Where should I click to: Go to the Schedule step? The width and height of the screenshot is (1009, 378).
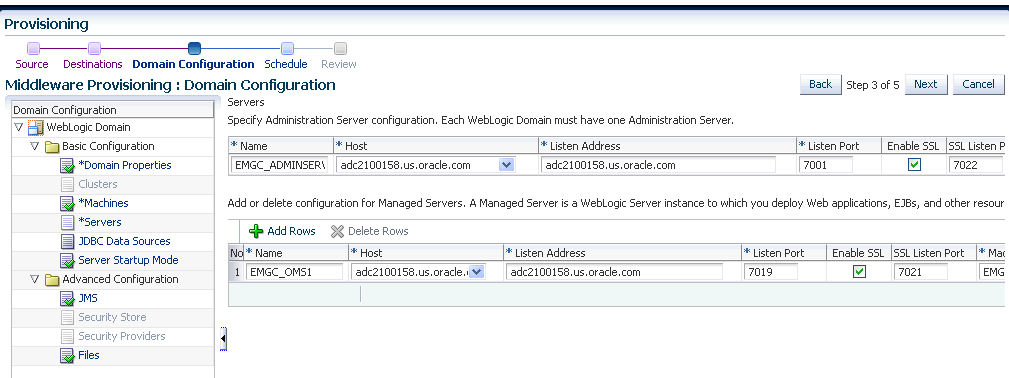tap(286, 64)
